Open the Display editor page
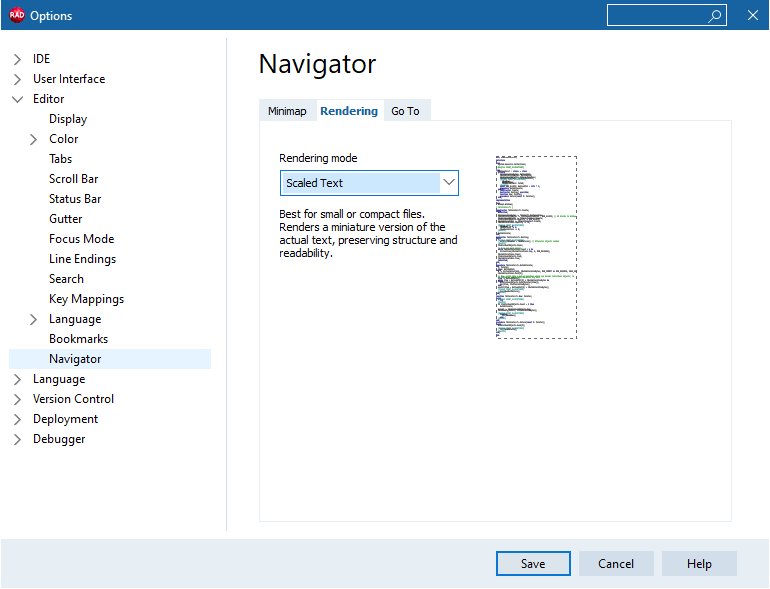 point(68,119)
